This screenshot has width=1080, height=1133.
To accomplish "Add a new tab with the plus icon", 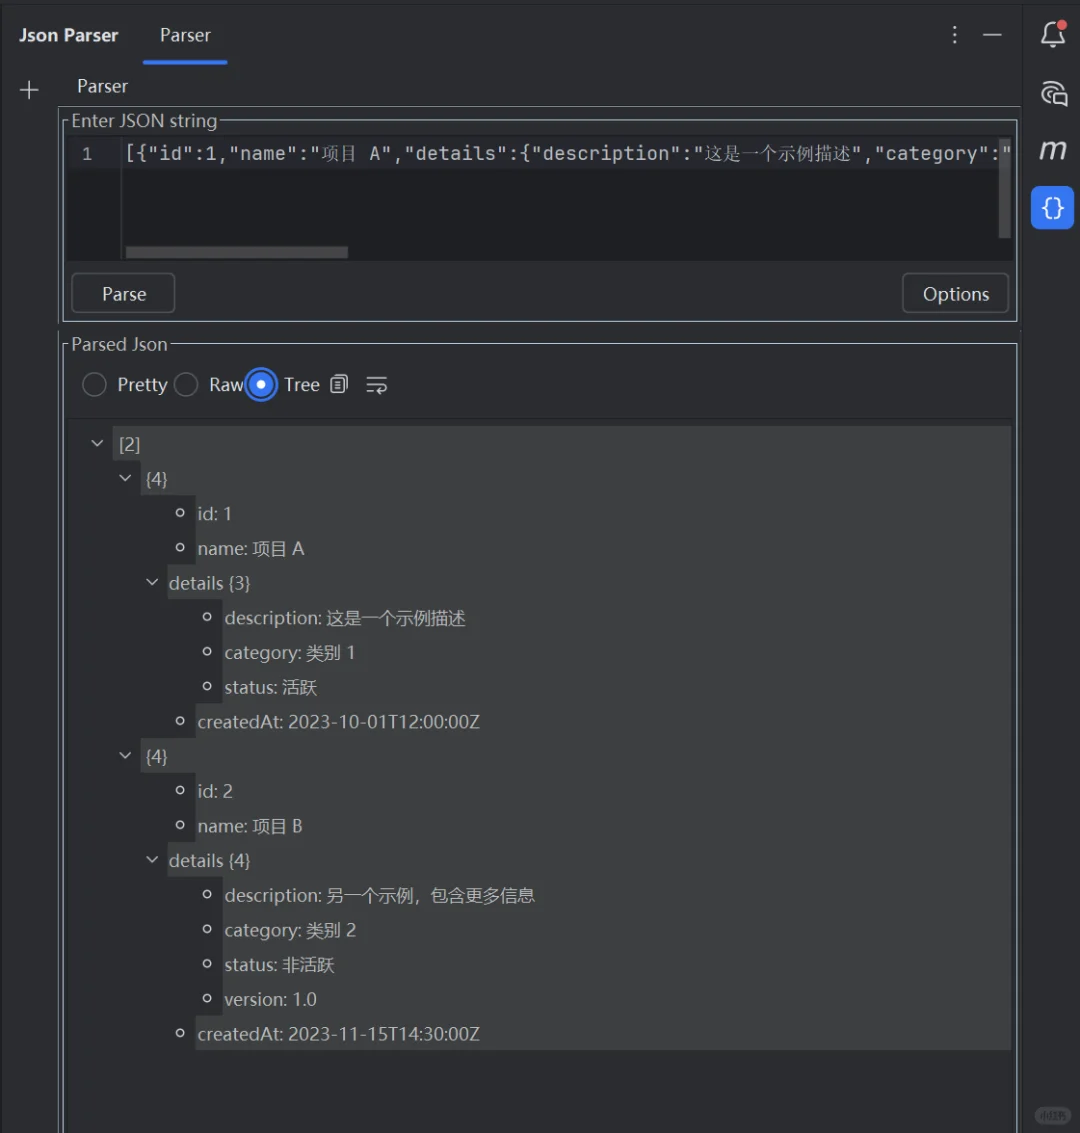I will (x=29, y=89).
